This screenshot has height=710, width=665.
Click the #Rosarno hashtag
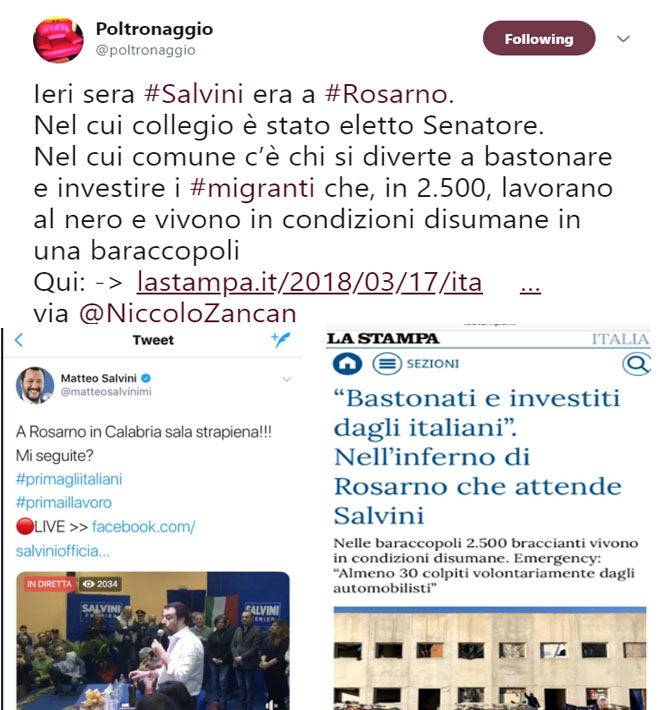pos(387,94)
